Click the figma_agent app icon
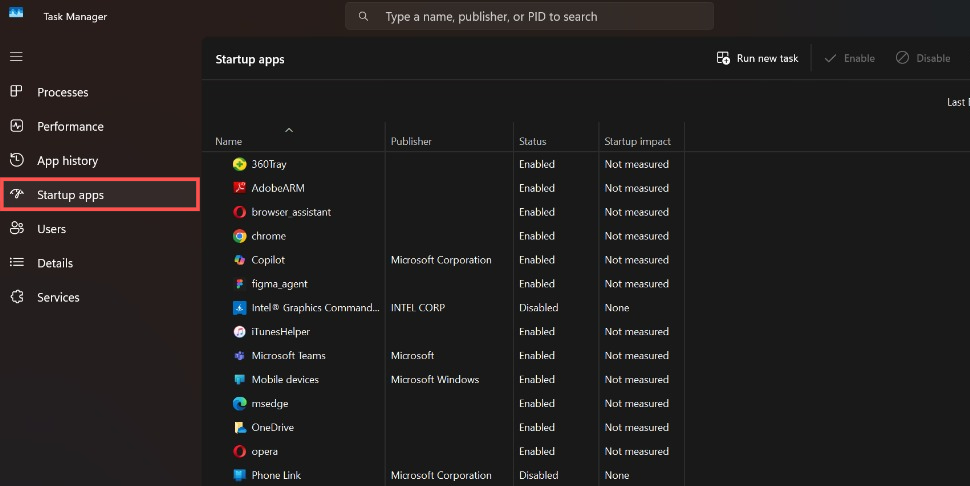The image size is (970, 486). (239, 284)
